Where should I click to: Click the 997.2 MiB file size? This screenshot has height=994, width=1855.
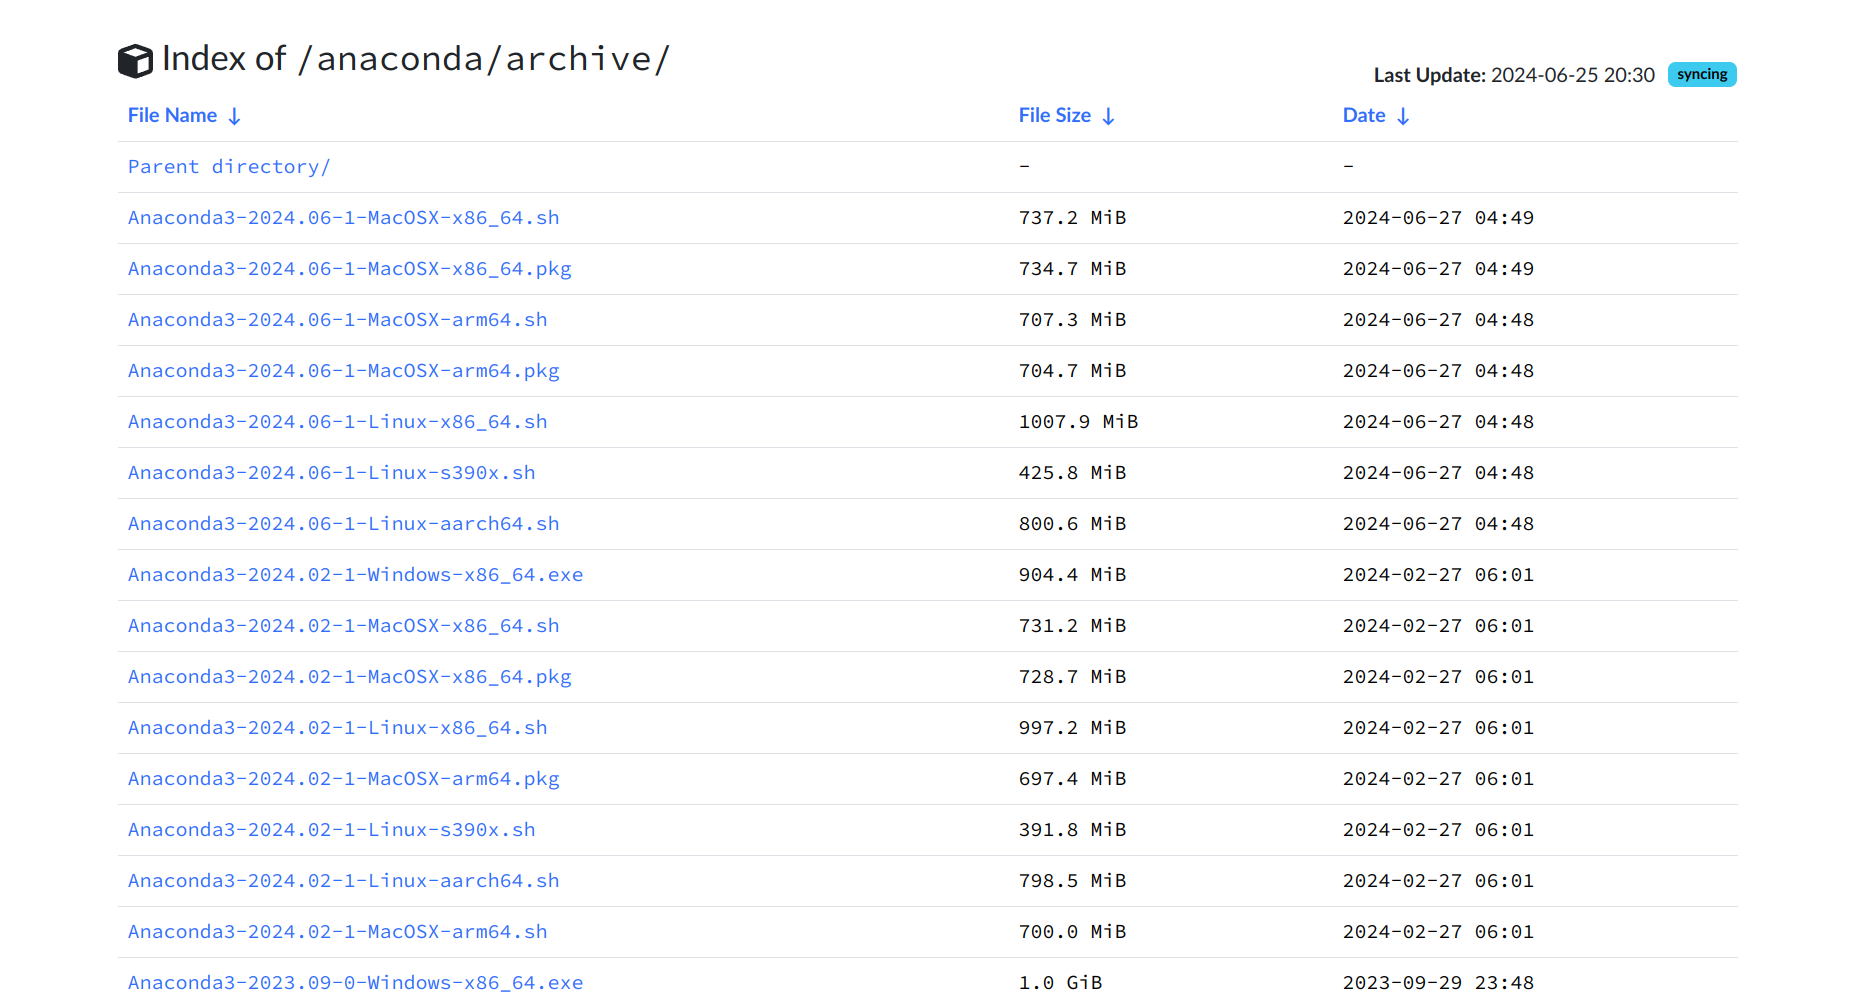(1073, 728)
